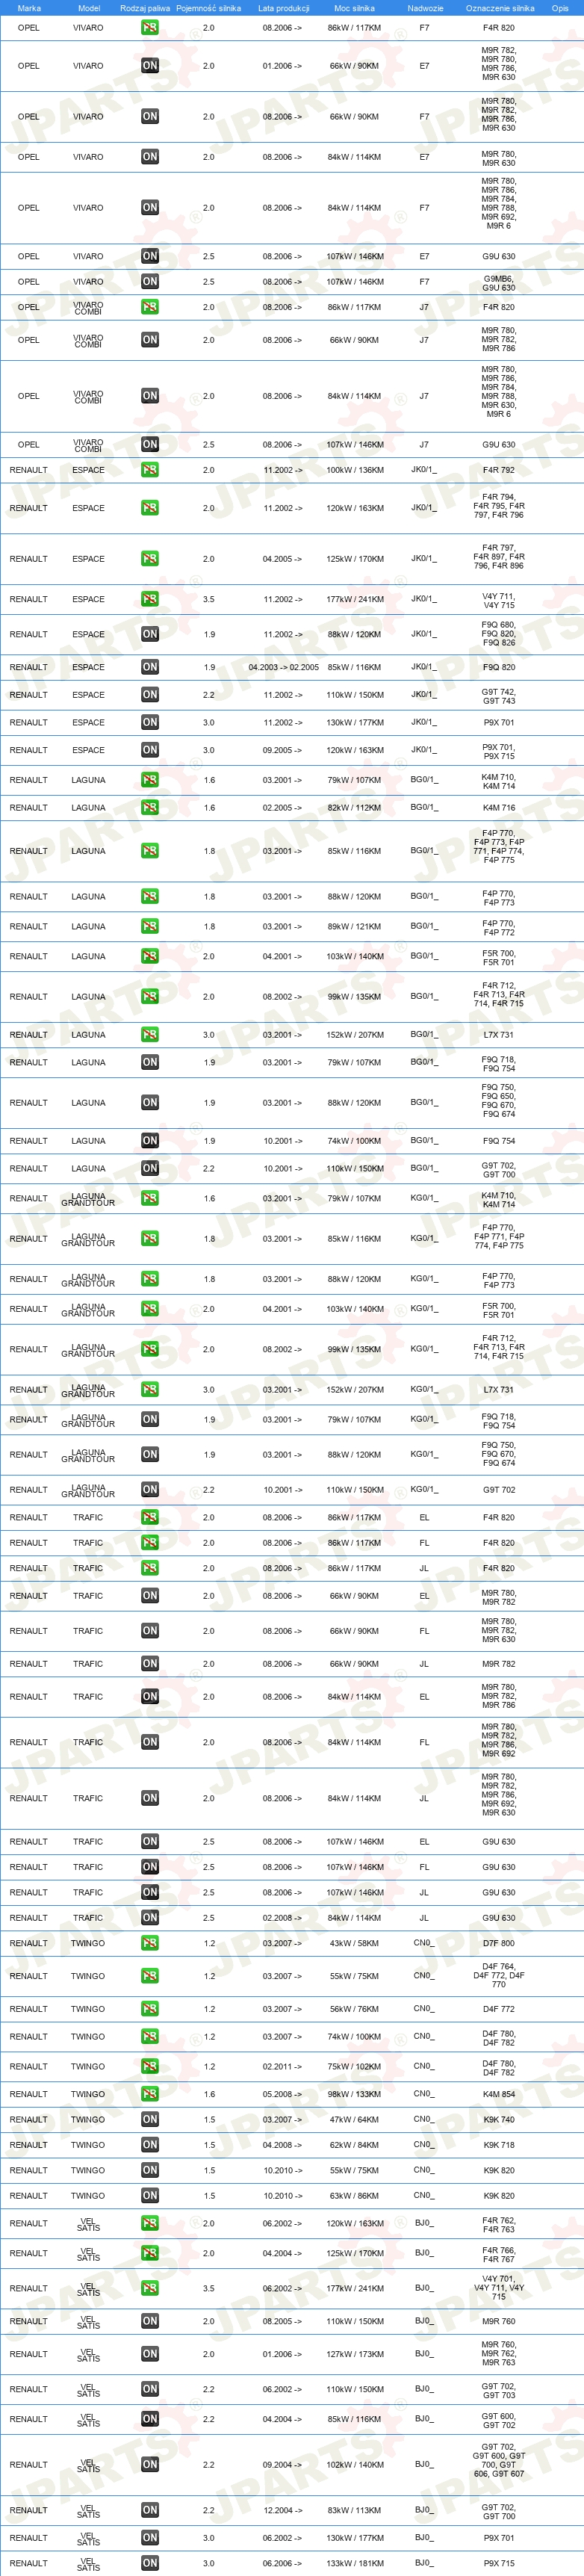The image size is (584, 2576).
Task: Click diesel icon in Espace G9T 742 row
Action: click(150, 695)
